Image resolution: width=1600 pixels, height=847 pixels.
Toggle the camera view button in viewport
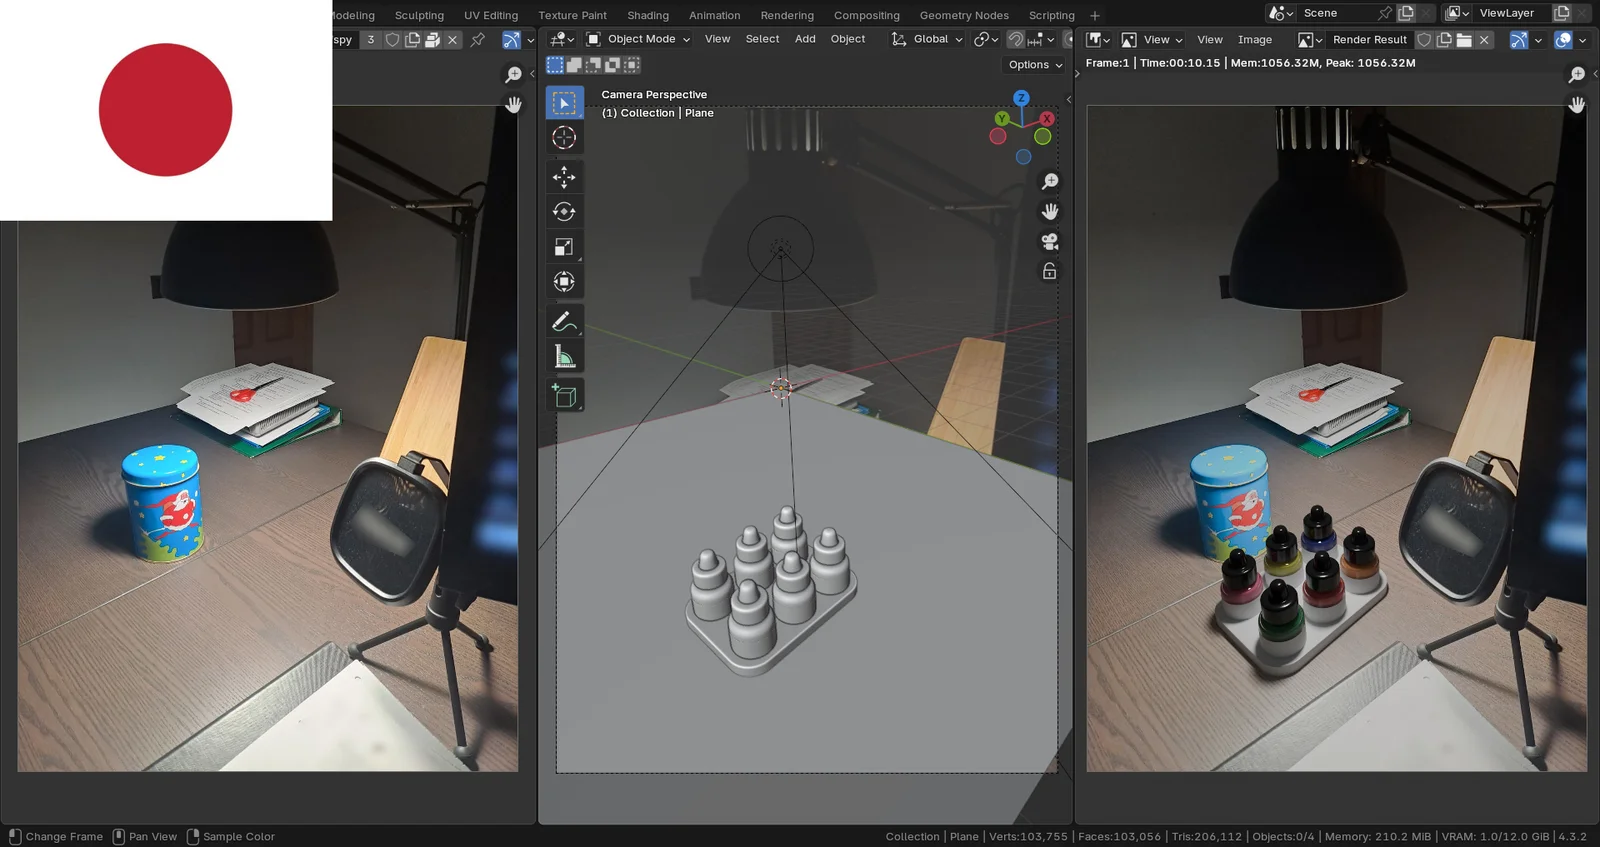pos(1049,242)
